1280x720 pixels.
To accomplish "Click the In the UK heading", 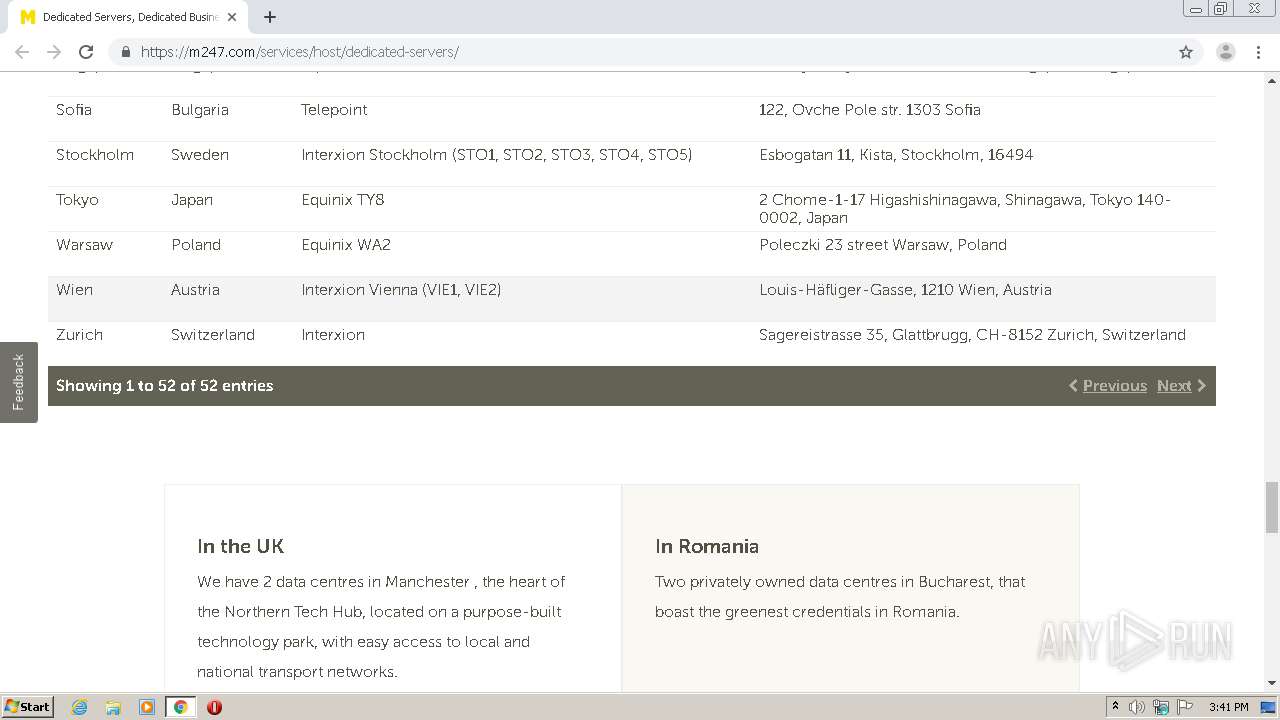I will [241, 546].
